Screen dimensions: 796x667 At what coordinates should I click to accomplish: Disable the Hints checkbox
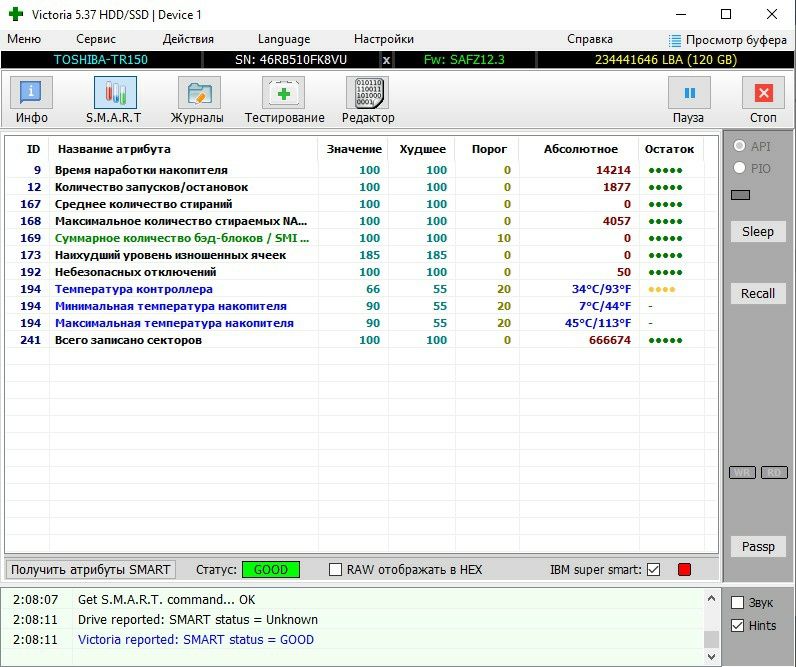pos(738,625)
